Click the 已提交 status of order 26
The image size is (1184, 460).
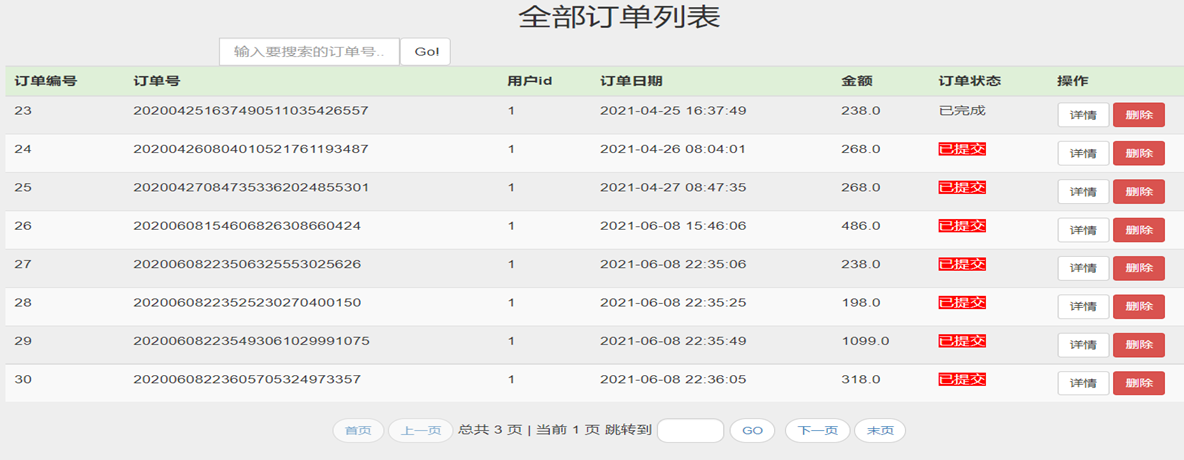(962, 225)
